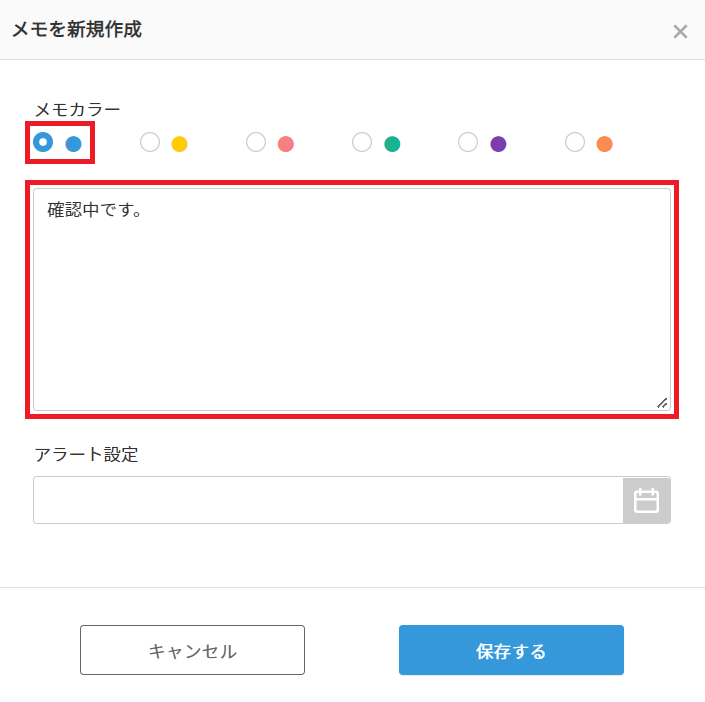Click the purple color dot swatch
Image resolution: width=705 pixels, height=702 pixels.
pos(498,144)
